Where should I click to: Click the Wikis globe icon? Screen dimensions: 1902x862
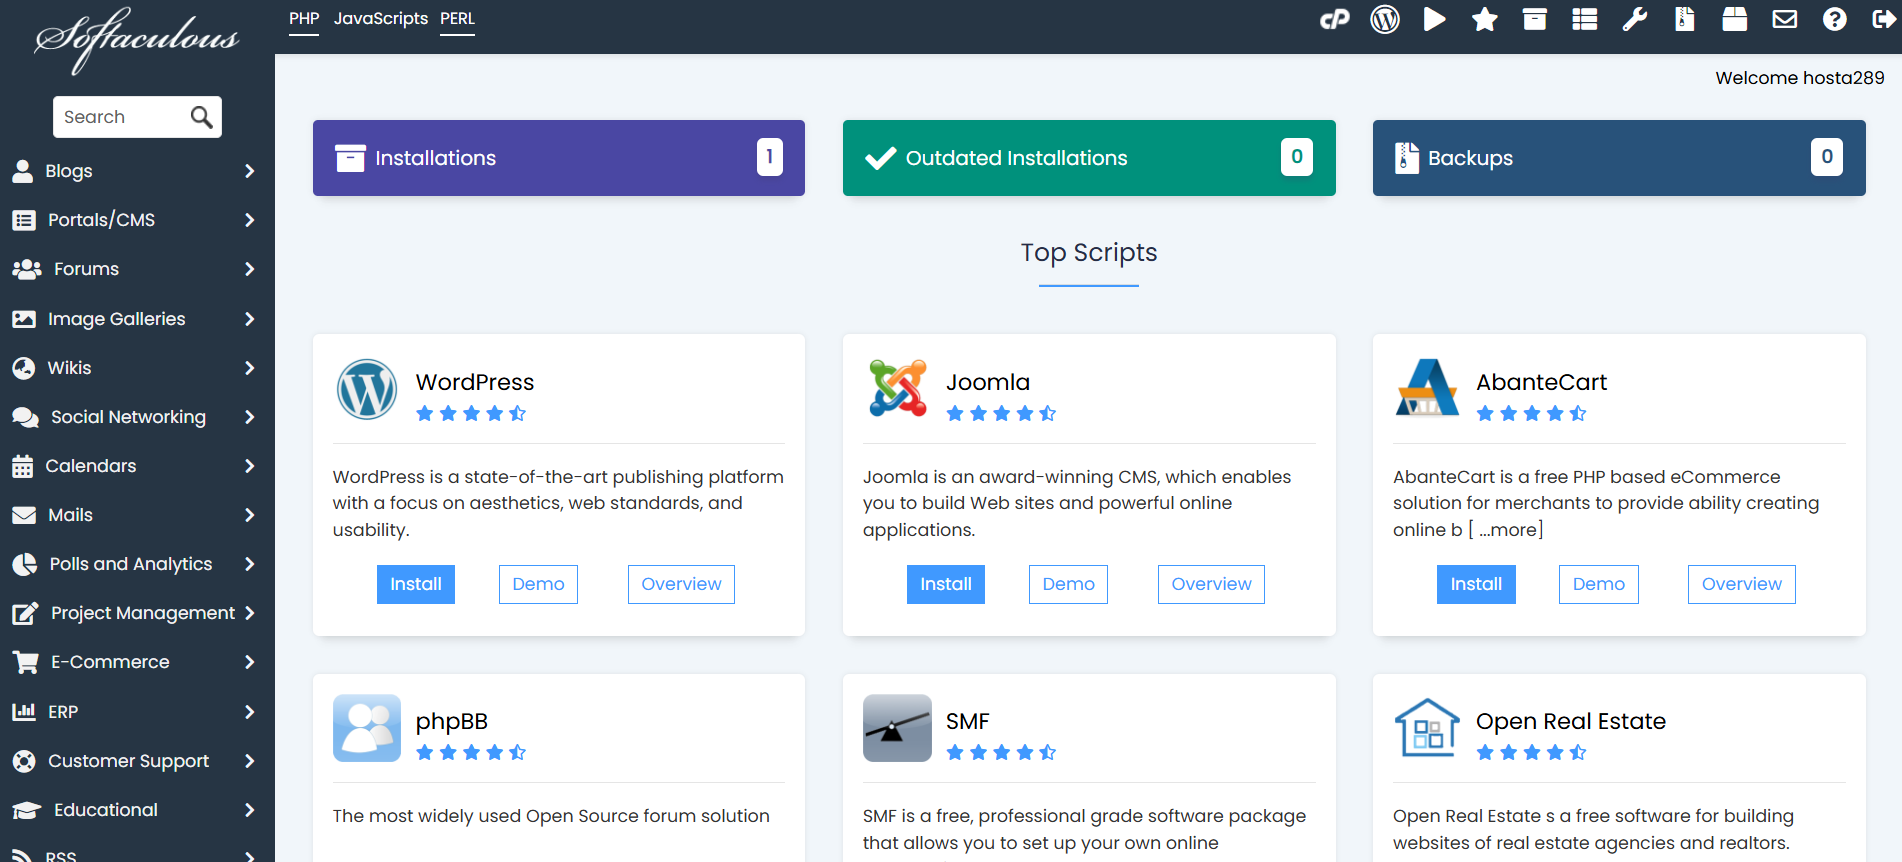(x=24, y=368)
